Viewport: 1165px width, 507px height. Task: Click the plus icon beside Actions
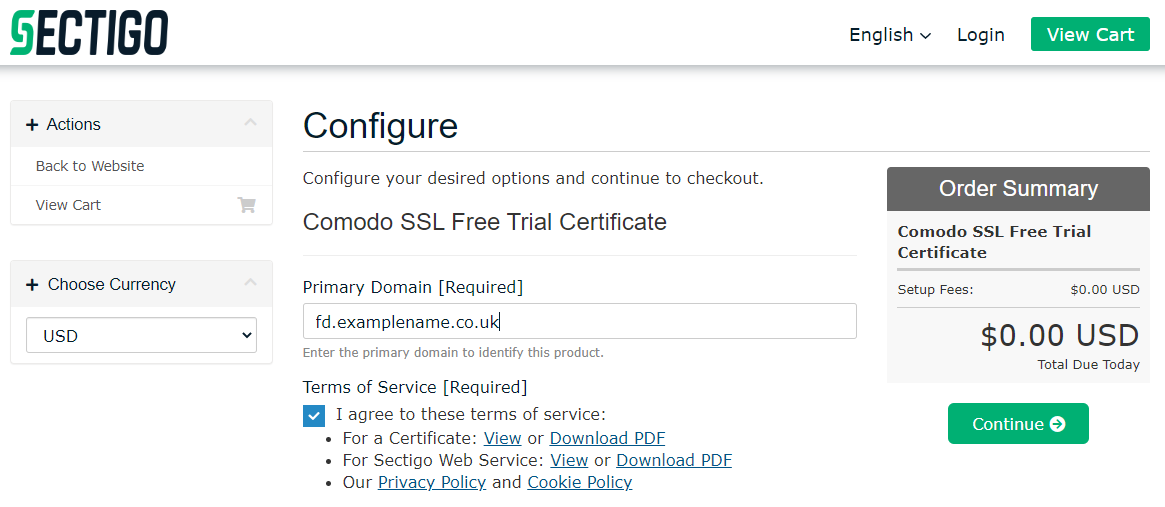point(32,125)
